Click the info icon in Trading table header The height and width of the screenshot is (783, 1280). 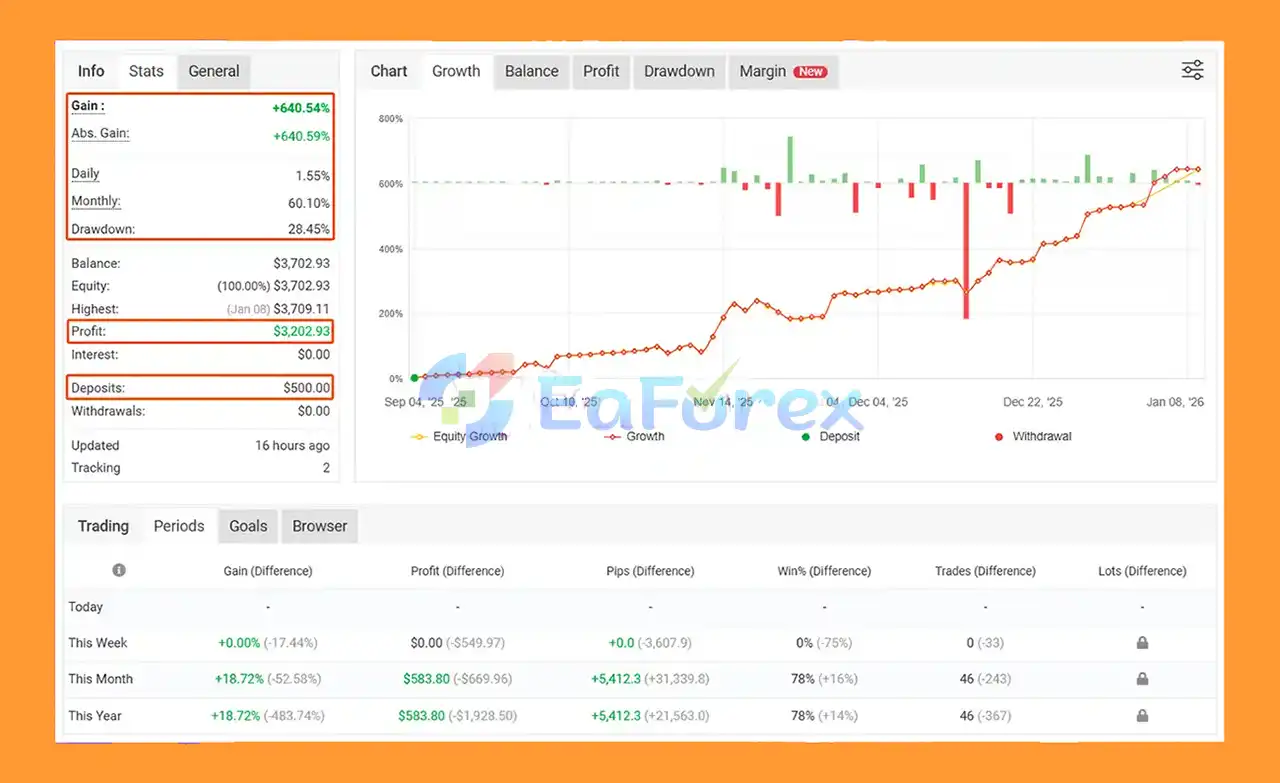[119, 570]
